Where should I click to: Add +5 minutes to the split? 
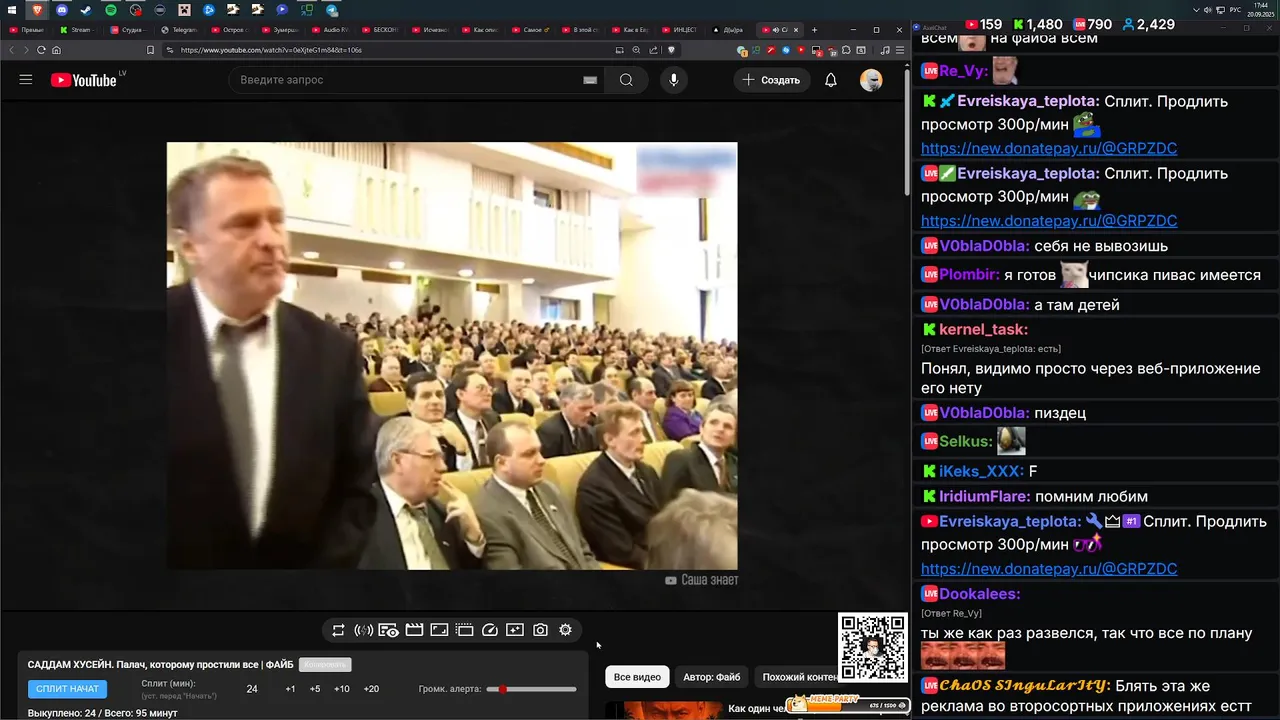click(315, 689)
